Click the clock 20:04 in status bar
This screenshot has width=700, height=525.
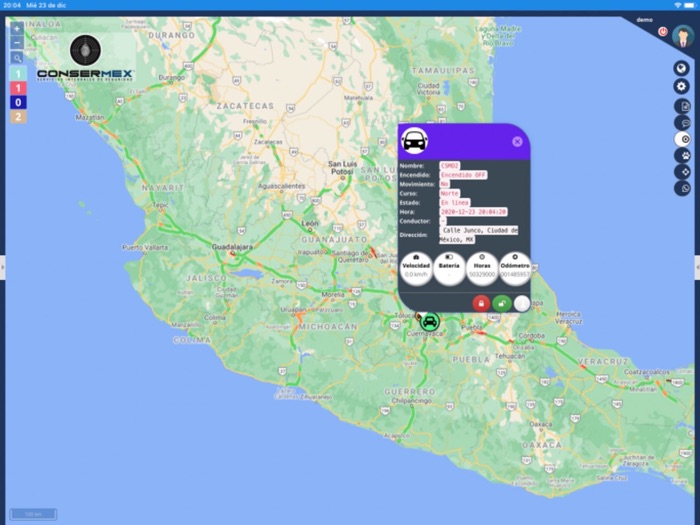[x=12, y=5]
